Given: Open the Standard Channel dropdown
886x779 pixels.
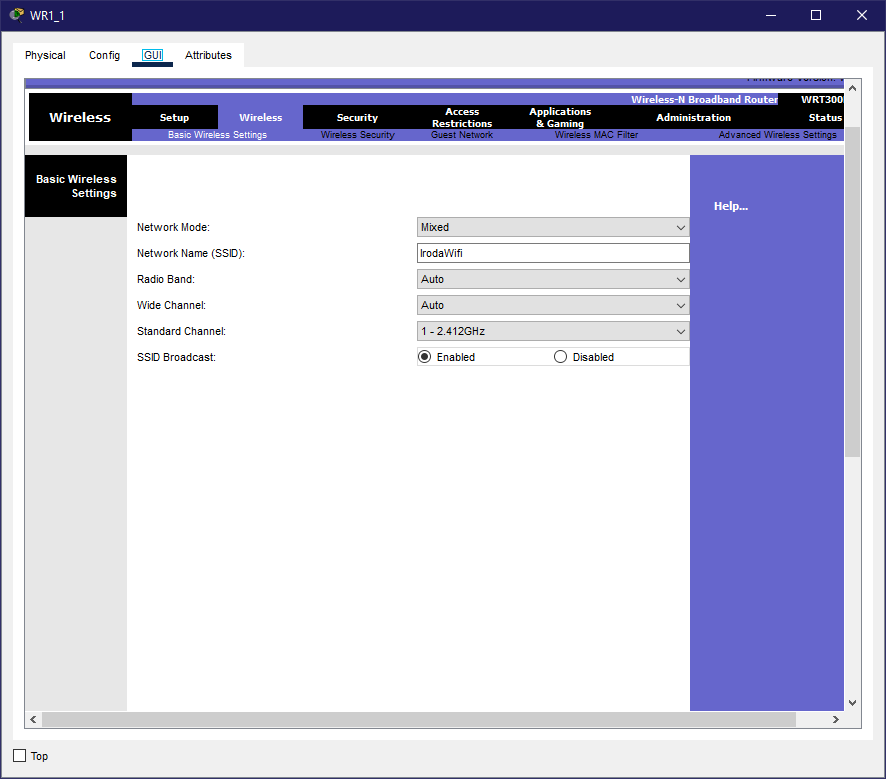Looking at the screenshot, I should click(x=552, y=331).
